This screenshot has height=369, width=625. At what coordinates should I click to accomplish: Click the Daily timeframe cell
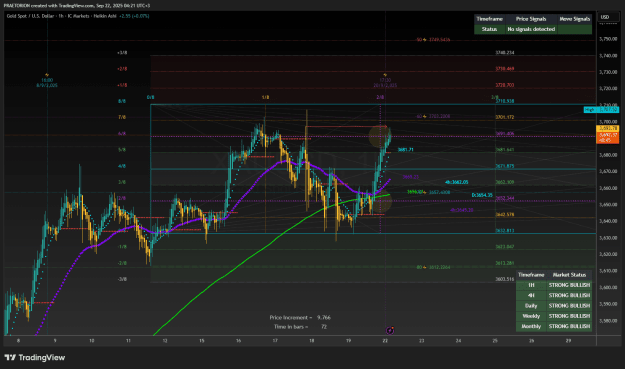531,306
